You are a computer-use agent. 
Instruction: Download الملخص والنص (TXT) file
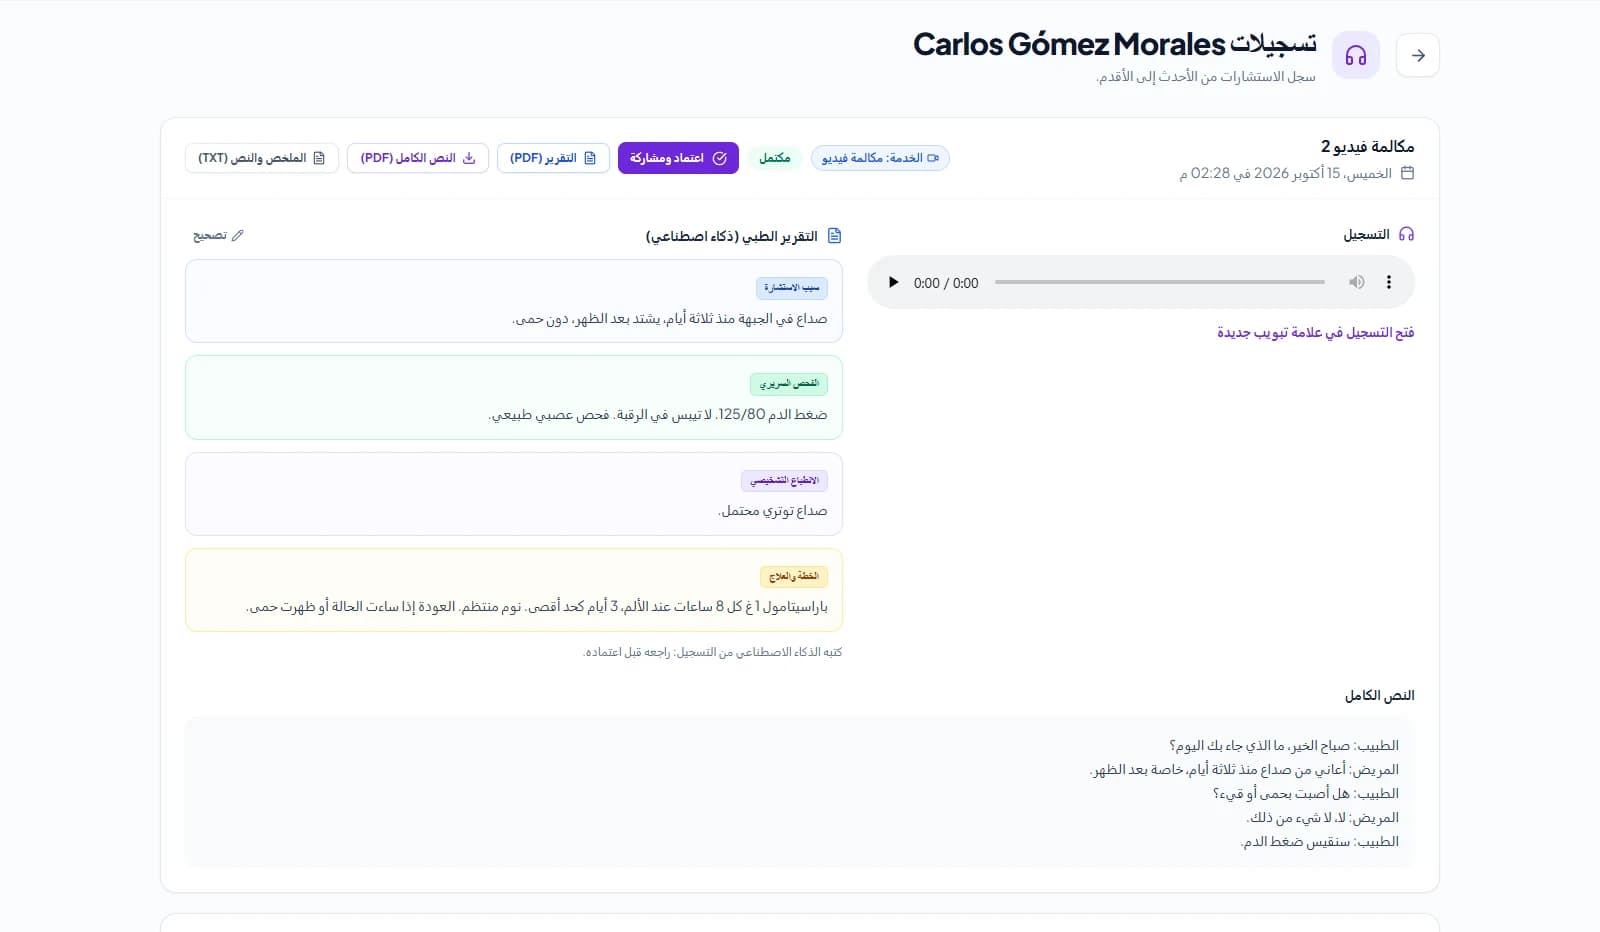click(x=262, y=158)
